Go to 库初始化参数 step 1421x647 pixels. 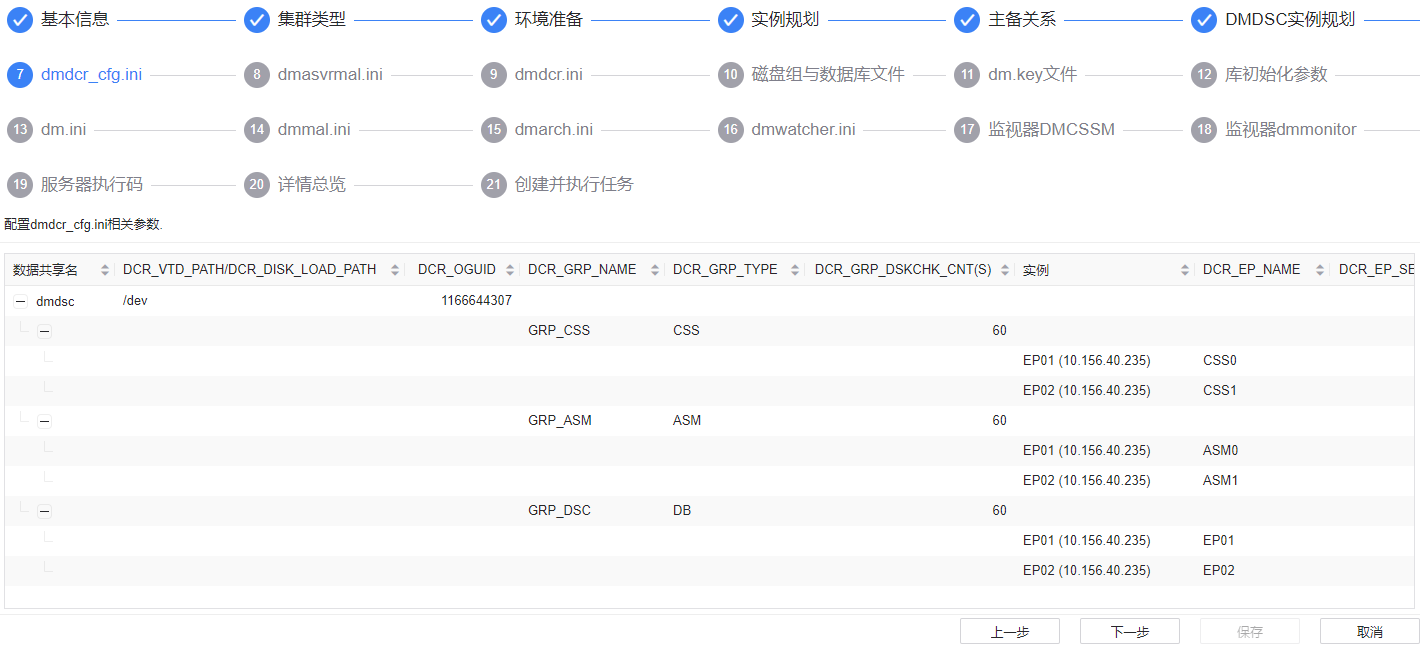coord(1276,75)
